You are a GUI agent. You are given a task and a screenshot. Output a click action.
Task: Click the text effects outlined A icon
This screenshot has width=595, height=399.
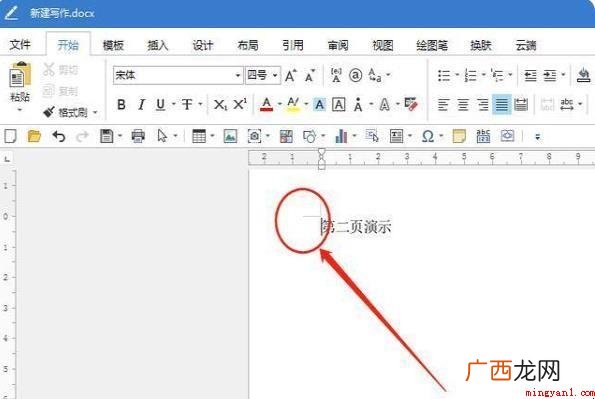pos(384,104)
